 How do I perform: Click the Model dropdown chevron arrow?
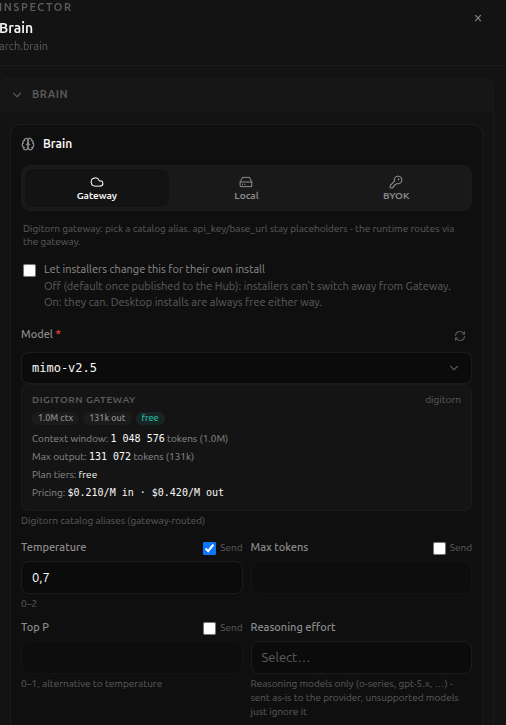(x=454, y=368)
